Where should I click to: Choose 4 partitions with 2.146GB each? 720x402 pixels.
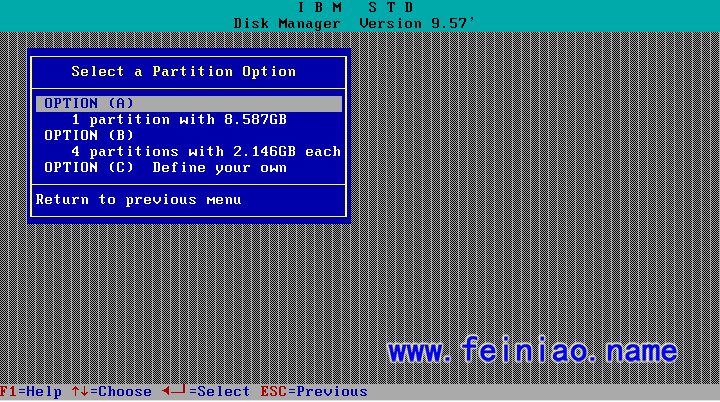[206, 152]
